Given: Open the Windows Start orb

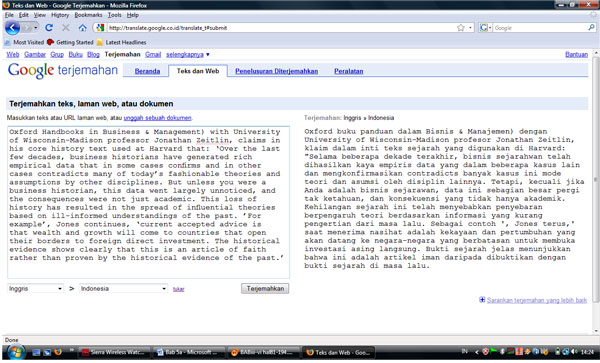Looking at the screenshot, I should 15,352.
